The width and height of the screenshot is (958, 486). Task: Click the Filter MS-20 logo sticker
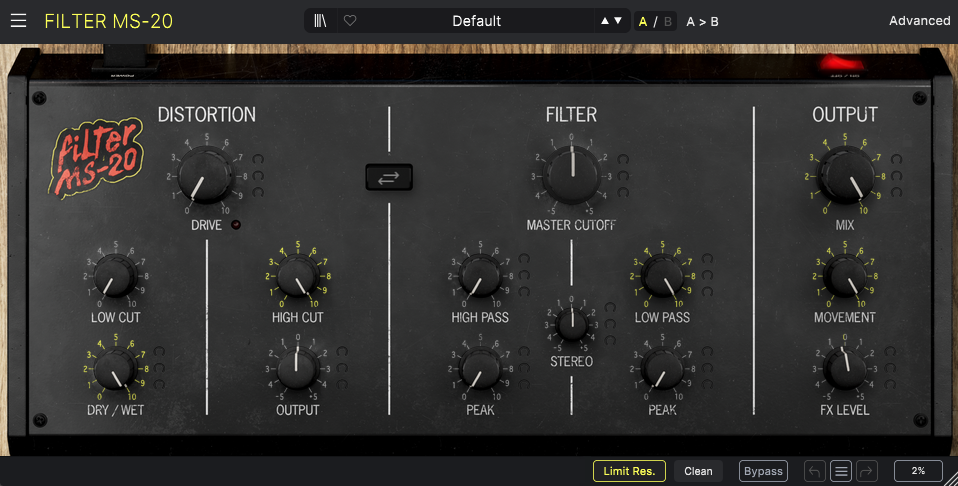coord(97,157)
